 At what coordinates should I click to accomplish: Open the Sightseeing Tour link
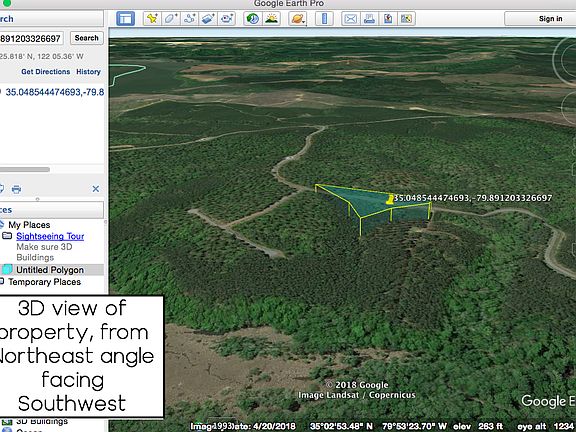click(x=50, y=236)
